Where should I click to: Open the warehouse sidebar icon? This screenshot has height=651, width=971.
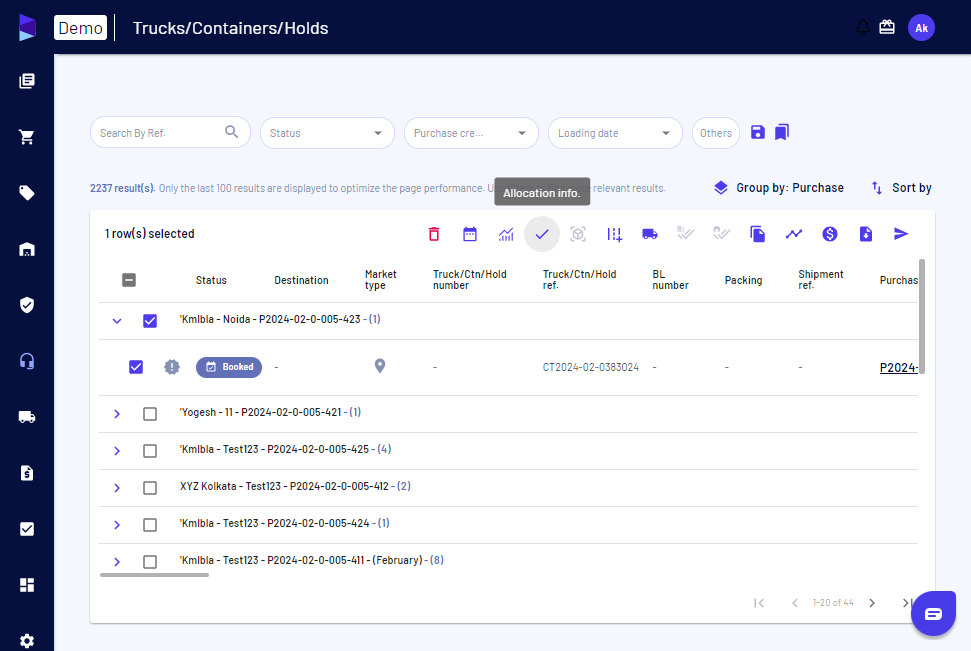(x=27, y=249)
